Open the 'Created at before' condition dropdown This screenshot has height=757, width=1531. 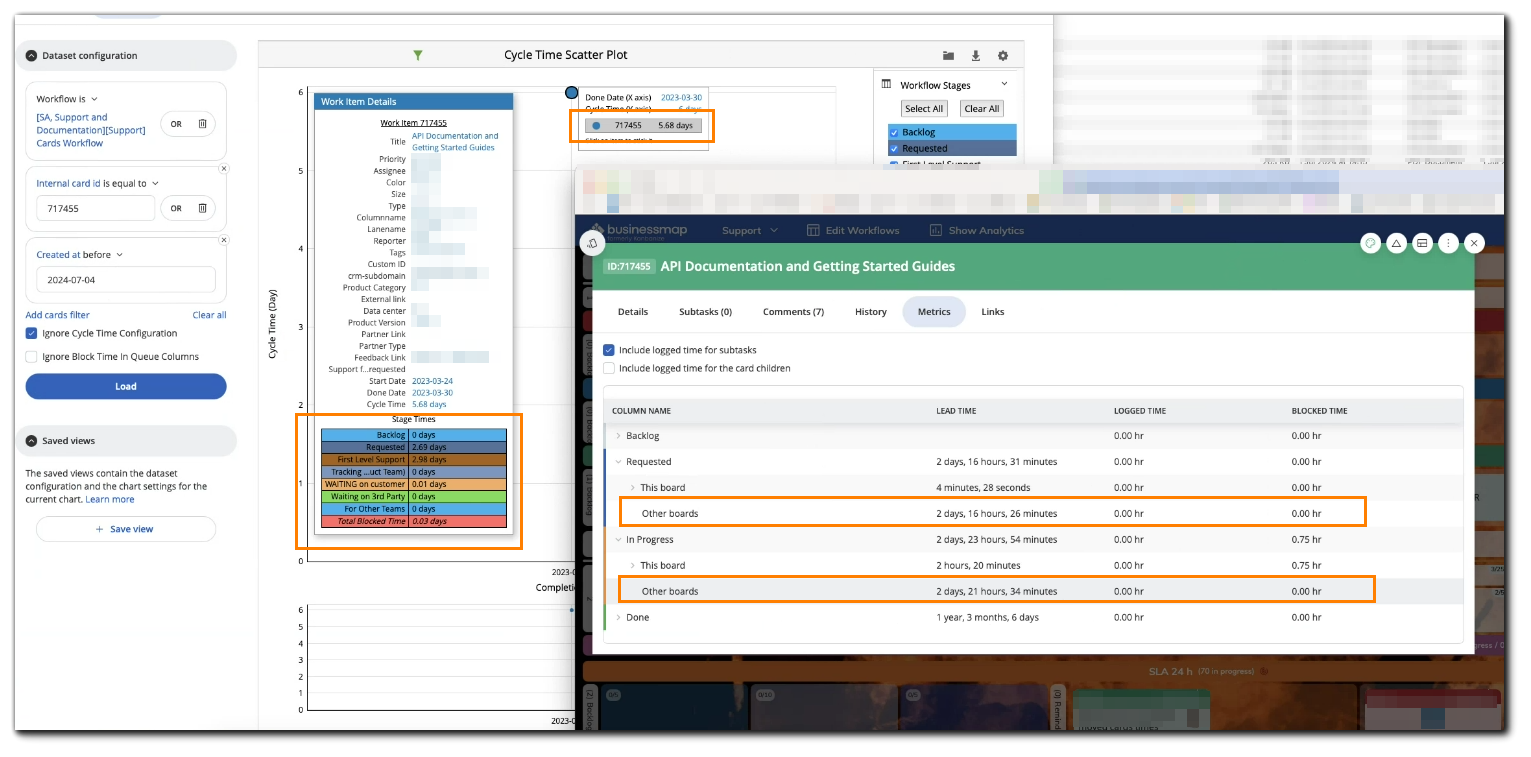click(119, 255)
